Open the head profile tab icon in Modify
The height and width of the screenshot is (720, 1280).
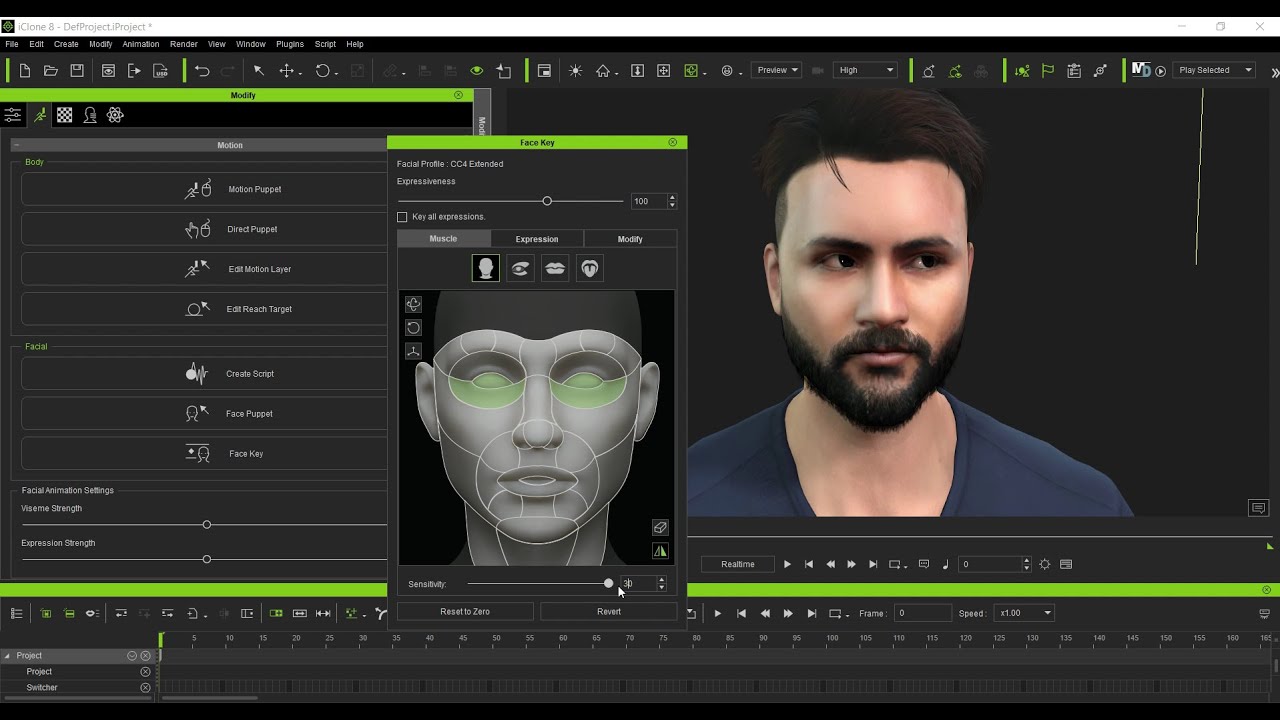click(x=90, y=115)
